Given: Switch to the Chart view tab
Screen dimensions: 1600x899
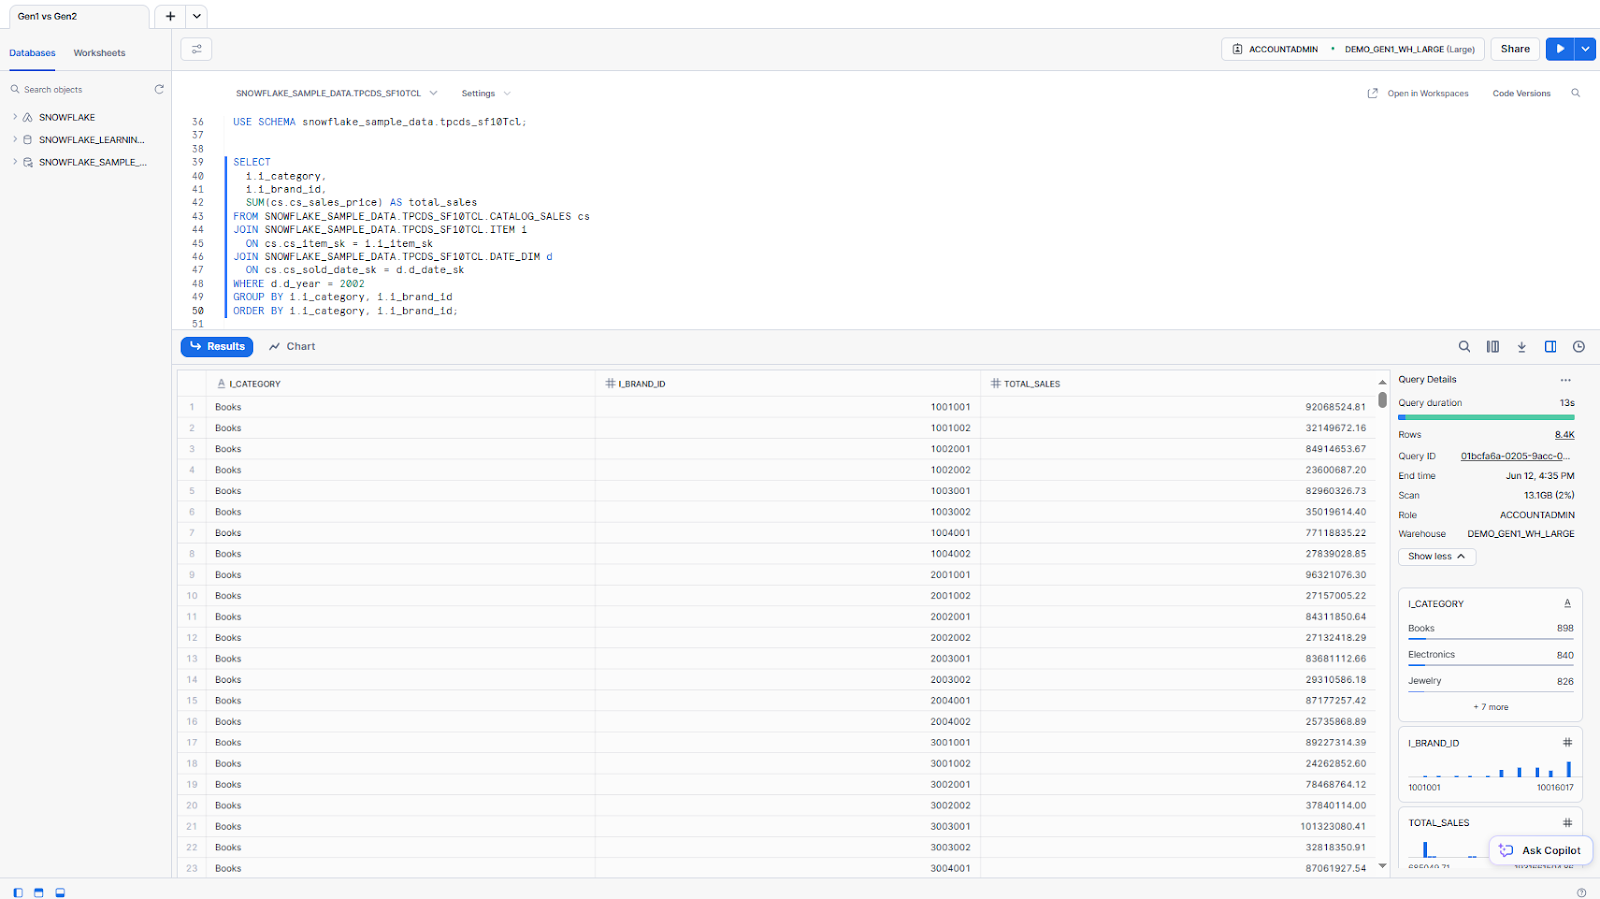Looking at the screenshot, I should [292, 347].
